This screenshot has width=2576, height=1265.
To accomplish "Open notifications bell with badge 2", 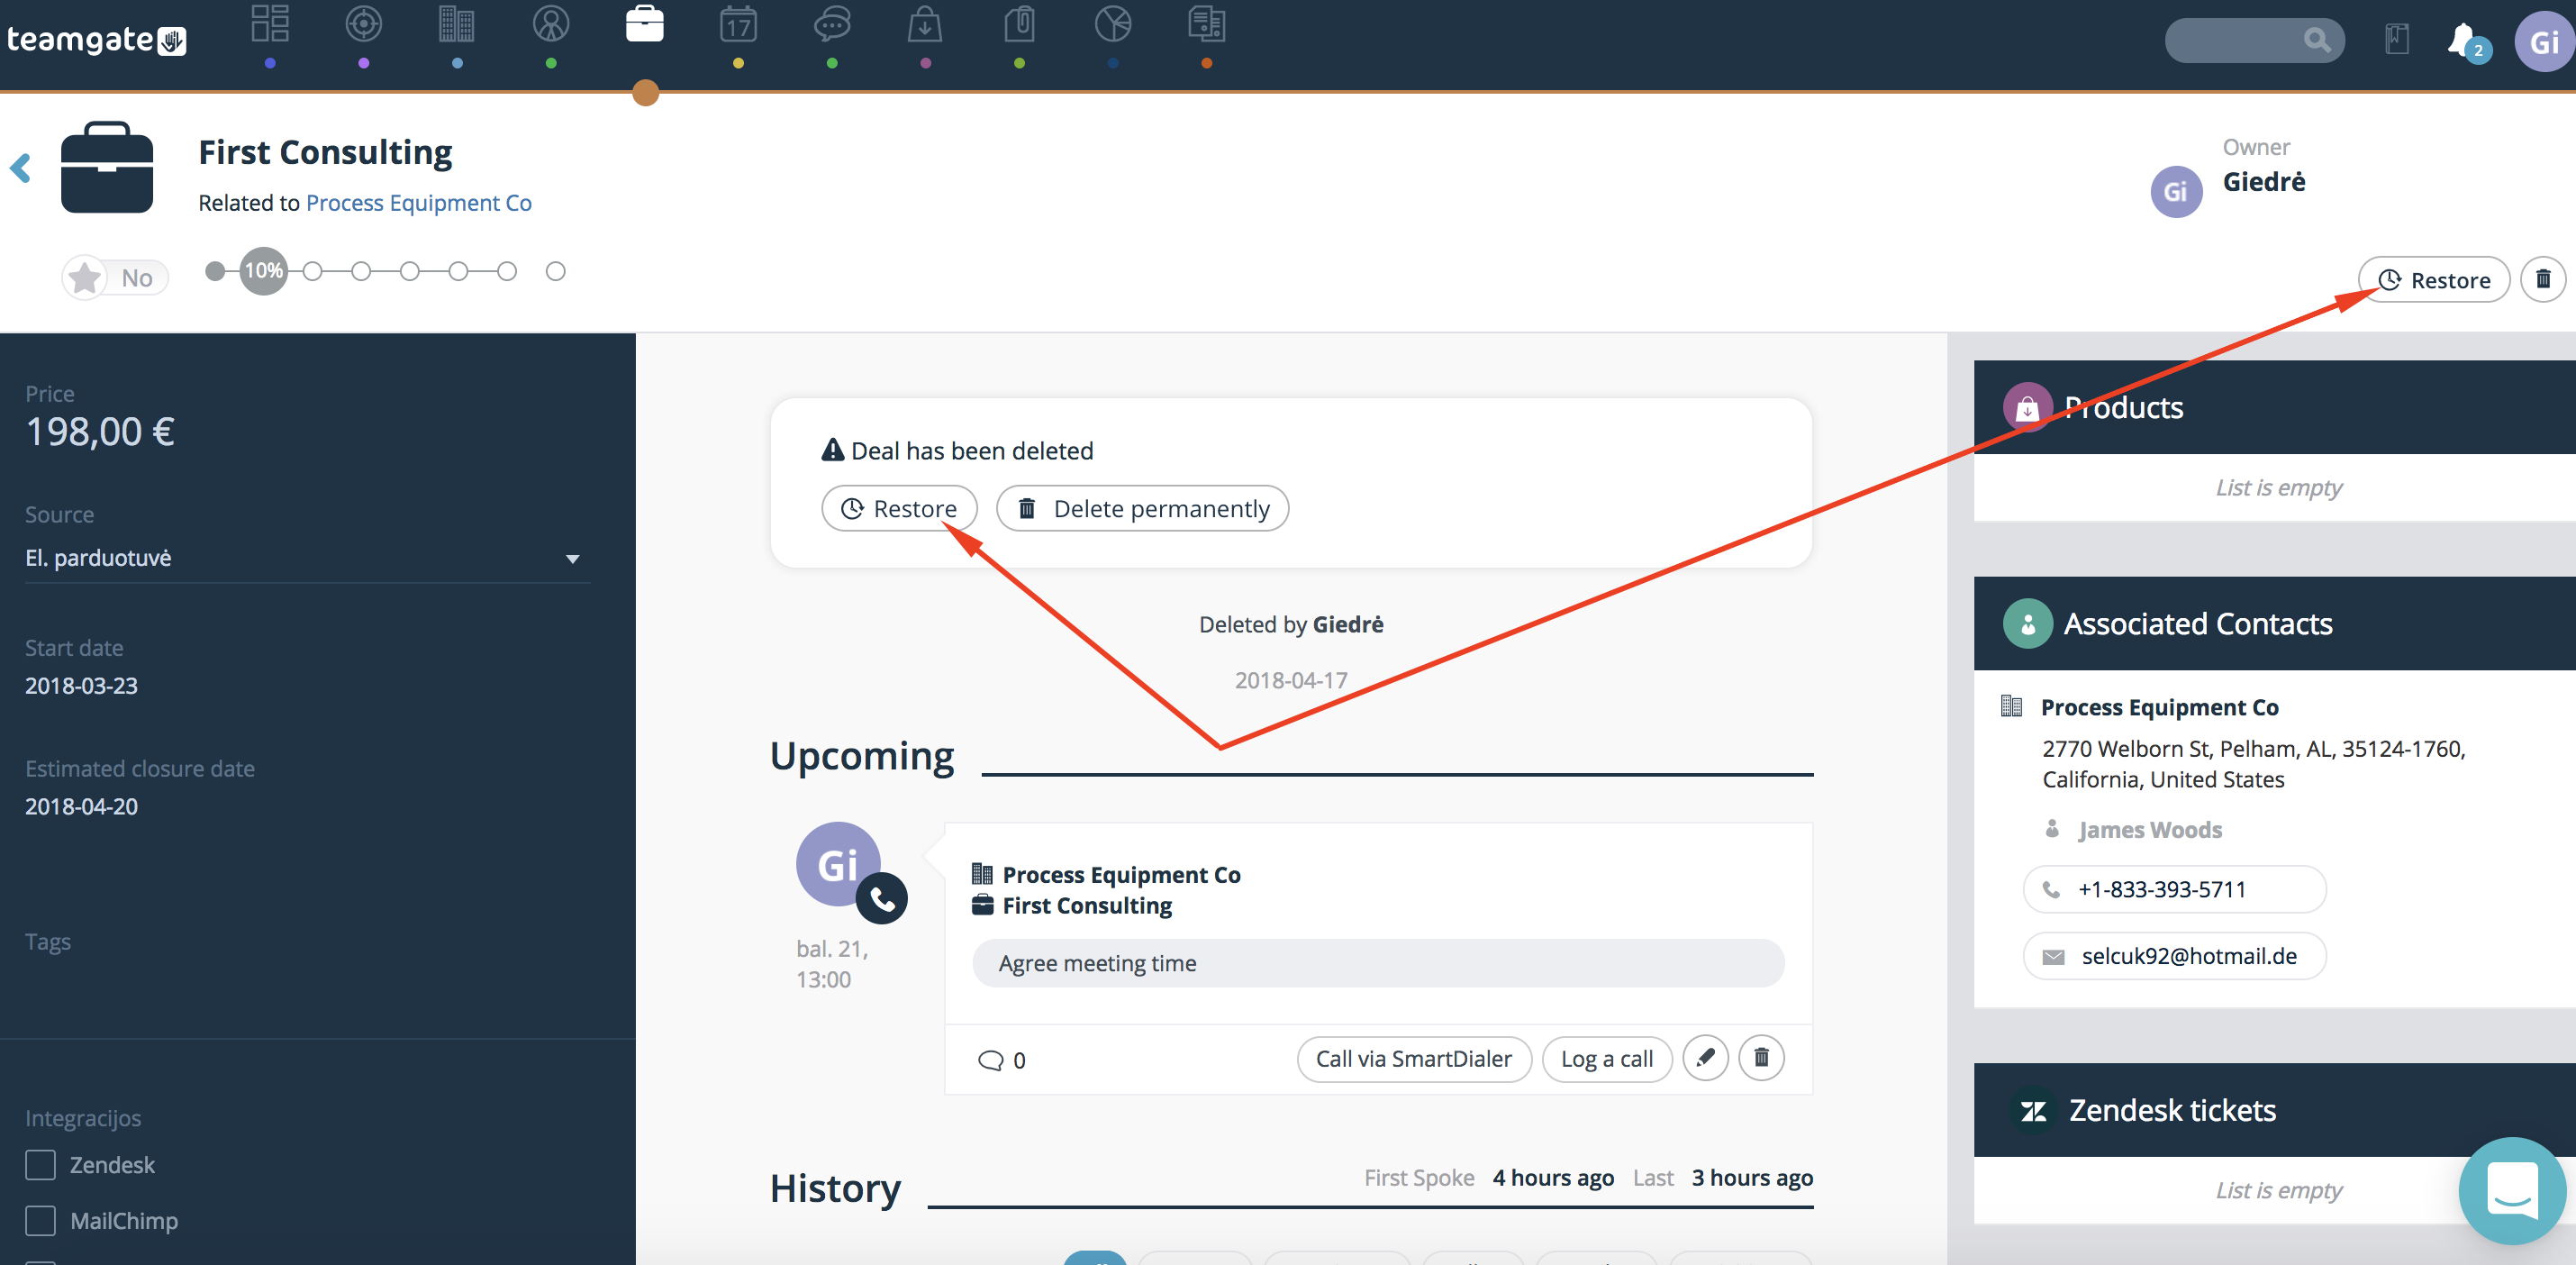I will 2466,42.
